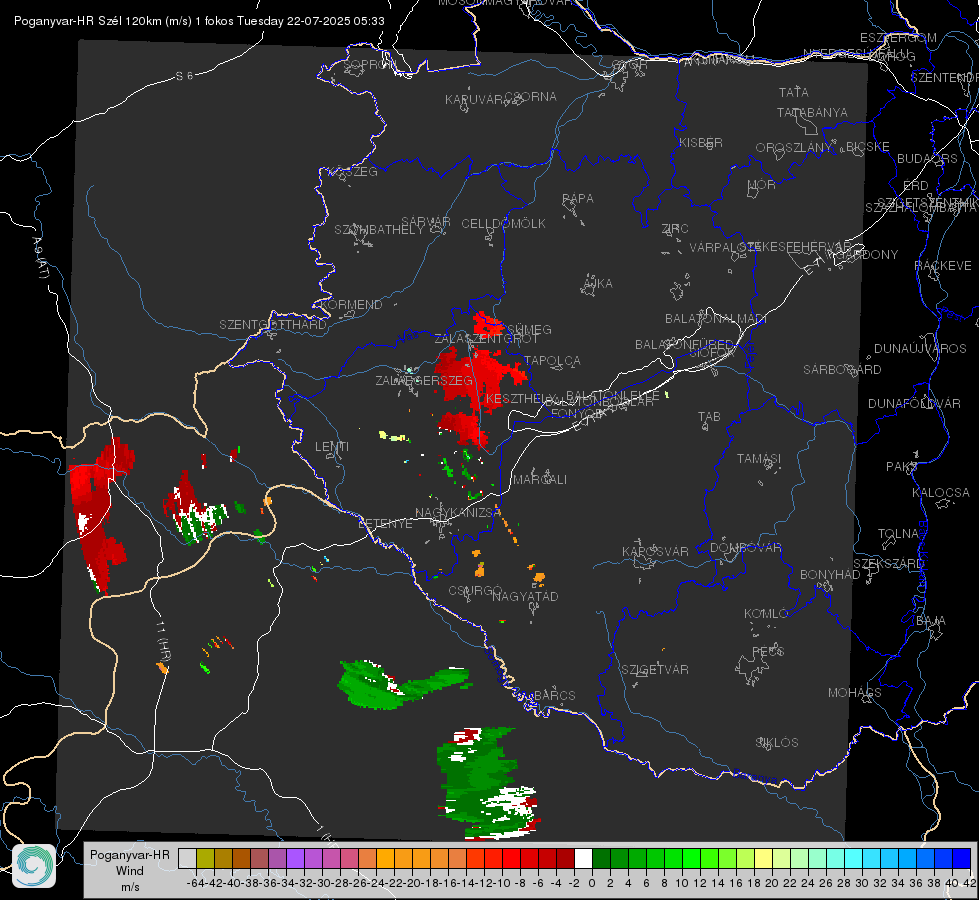
Task: Click the CSURGÓ city label
Action: pos(476,591)
